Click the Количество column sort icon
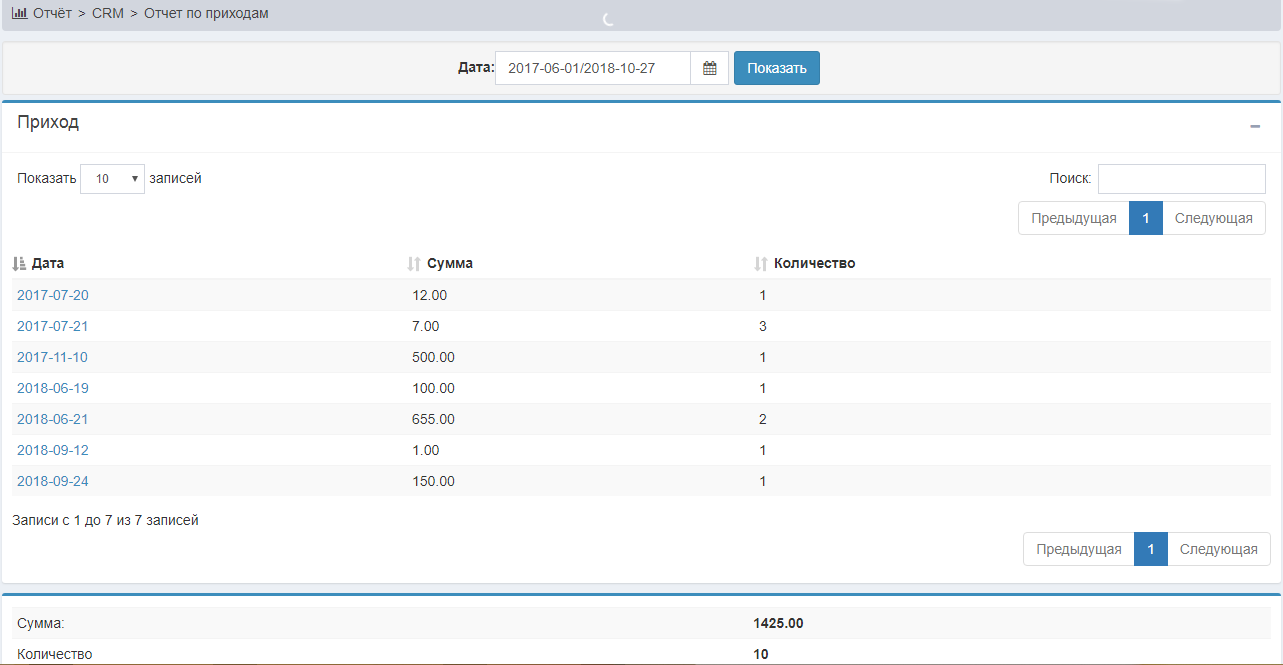This screenshot has height=665, width=1283. [x=761, y=264]
